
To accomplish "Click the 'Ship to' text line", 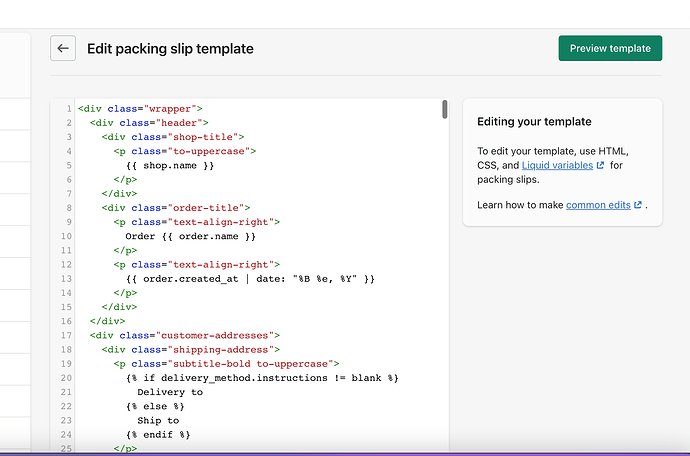I will [158, 421].
